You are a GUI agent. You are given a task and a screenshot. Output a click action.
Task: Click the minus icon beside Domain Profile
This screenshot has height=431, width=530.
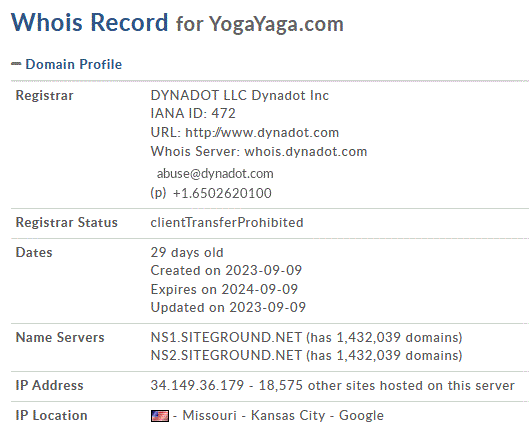coord(16,64)
